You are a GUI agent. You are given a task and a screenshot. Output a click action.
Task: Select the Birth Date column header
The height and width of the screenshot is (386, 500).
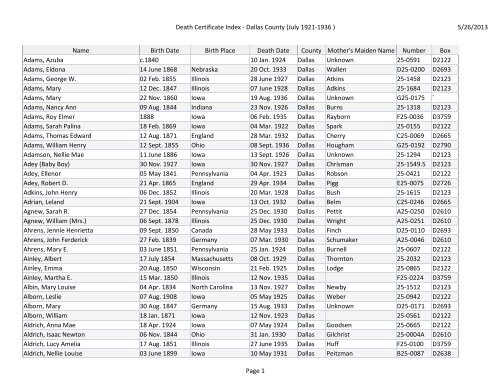pyautogui.click(x=165, y=50)
